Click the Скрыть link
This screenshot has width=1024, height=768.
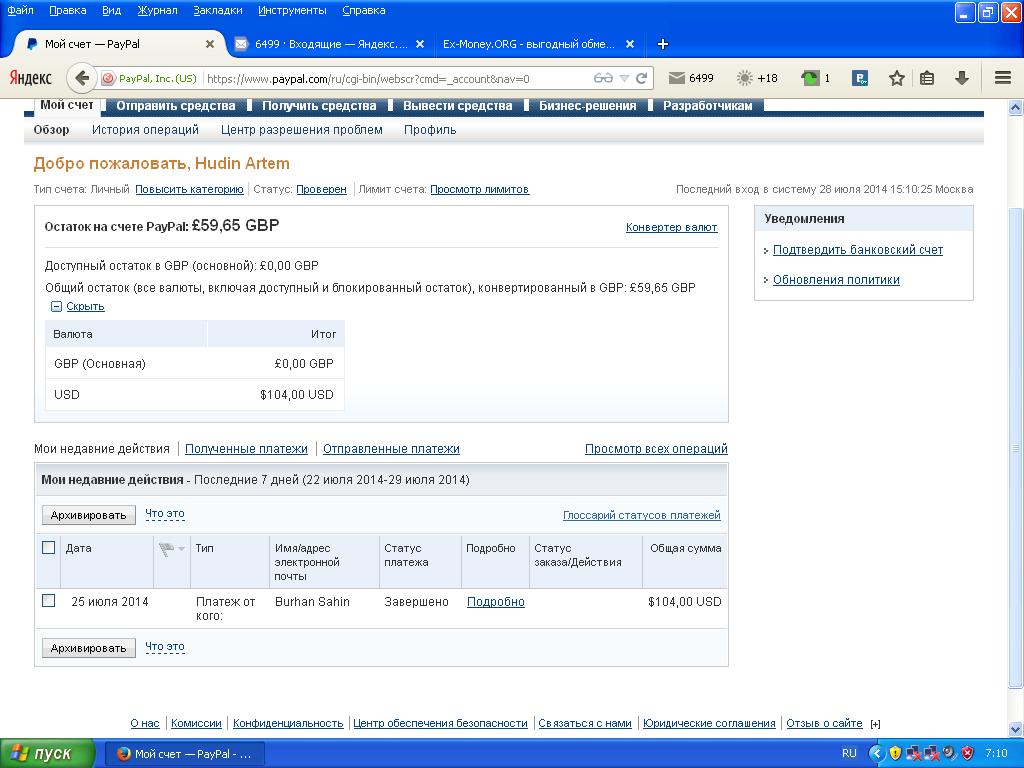86,306
